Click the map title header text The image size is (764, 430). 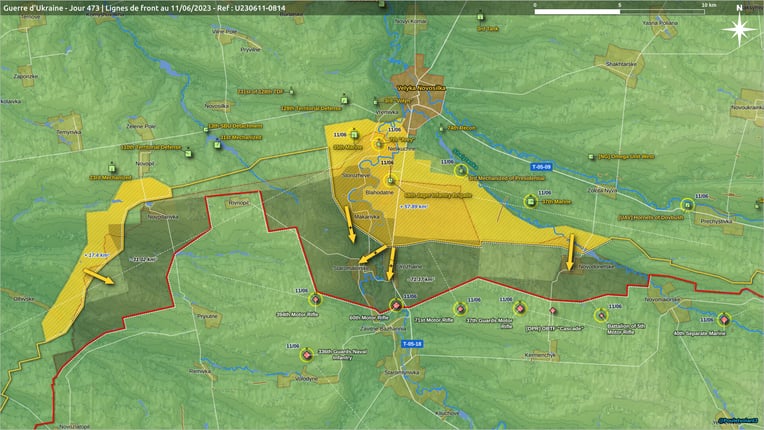coord(144,8)
